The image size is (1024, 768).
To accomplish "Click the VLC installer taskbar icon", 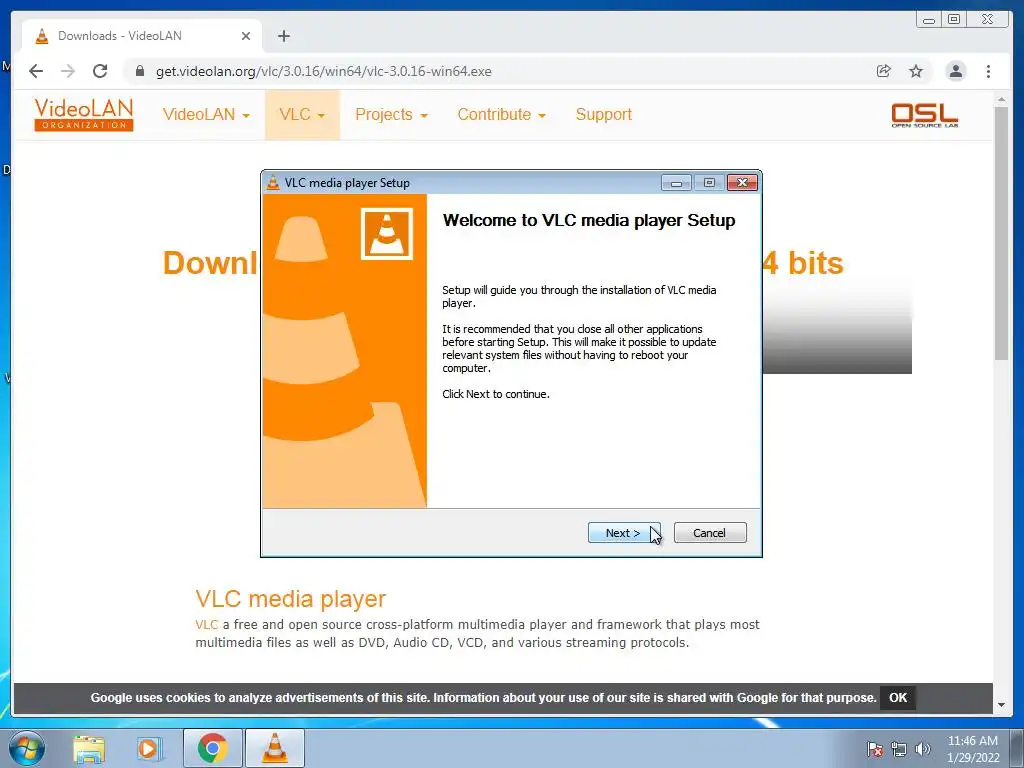I will (275, 748).
